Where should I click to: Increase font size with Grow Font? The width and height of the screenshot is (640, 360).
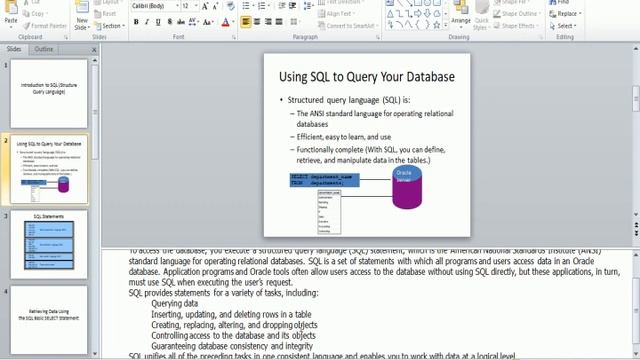pyautogui.click(x=205, y=6)
